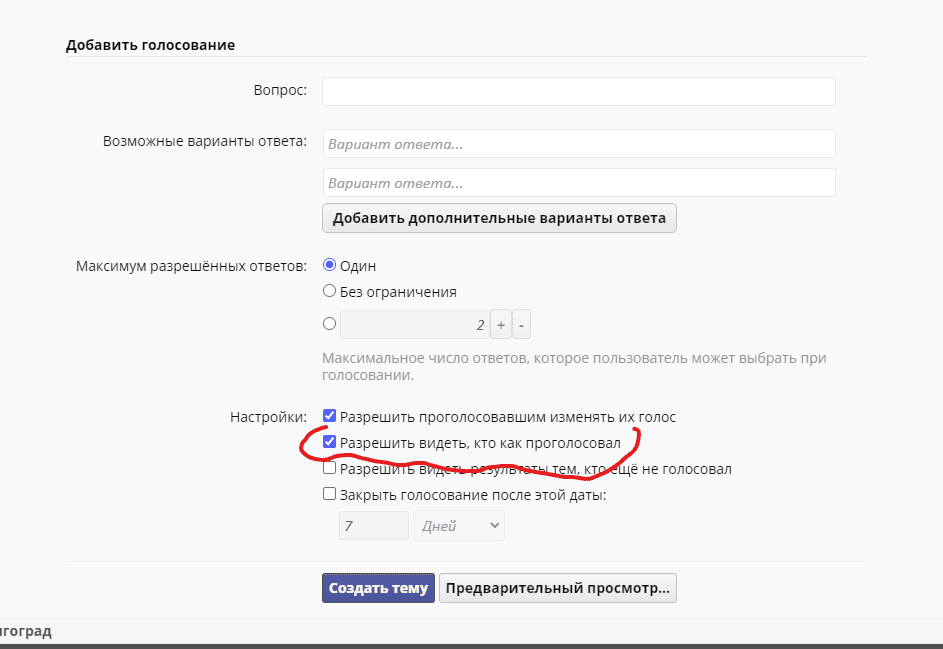Increase answers count with plus button
The image size is (943, 649).
click(x=501, y=325)
